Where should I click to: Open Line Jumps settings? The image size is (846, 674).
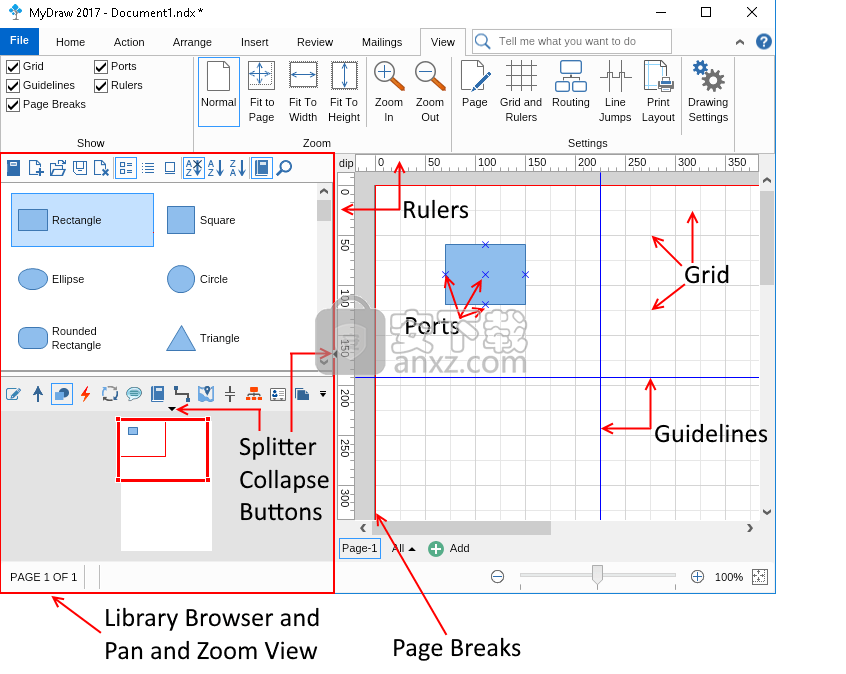coord(615,92)
